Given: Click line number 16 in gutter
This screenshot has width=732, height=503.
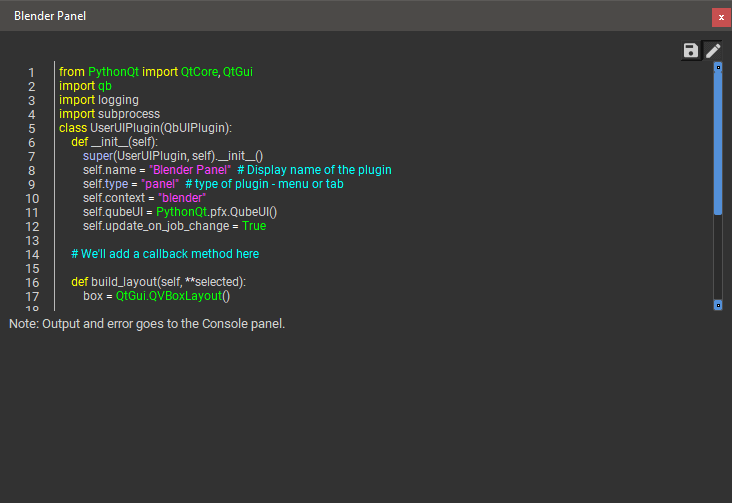Looking at the screenshot, I should coord(29,282).
